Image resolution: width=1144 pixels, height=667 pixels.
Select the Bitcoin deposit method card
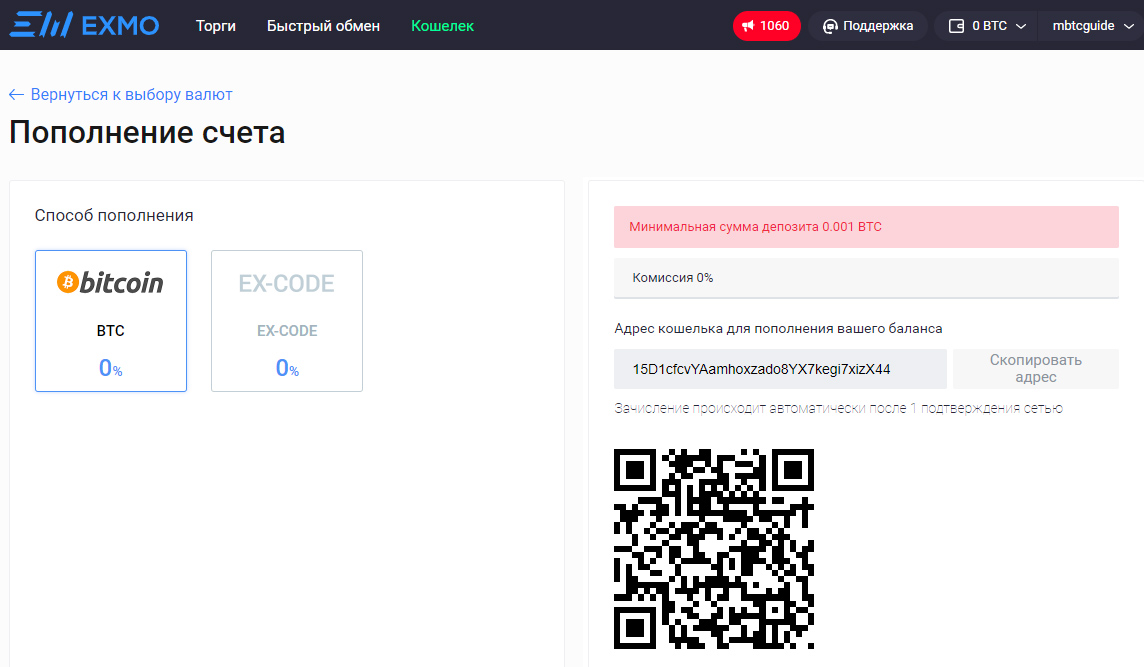point(110,320)
